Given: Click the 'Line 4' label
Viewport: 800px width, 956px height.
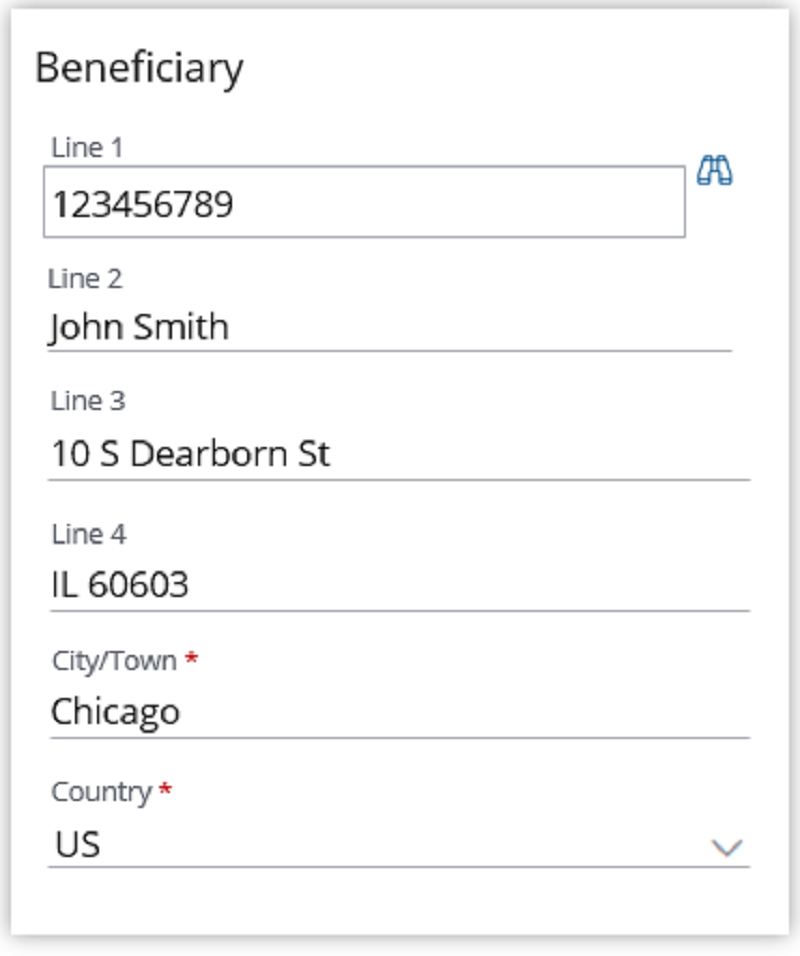Looking at the screenshot, I should [89, 534].
